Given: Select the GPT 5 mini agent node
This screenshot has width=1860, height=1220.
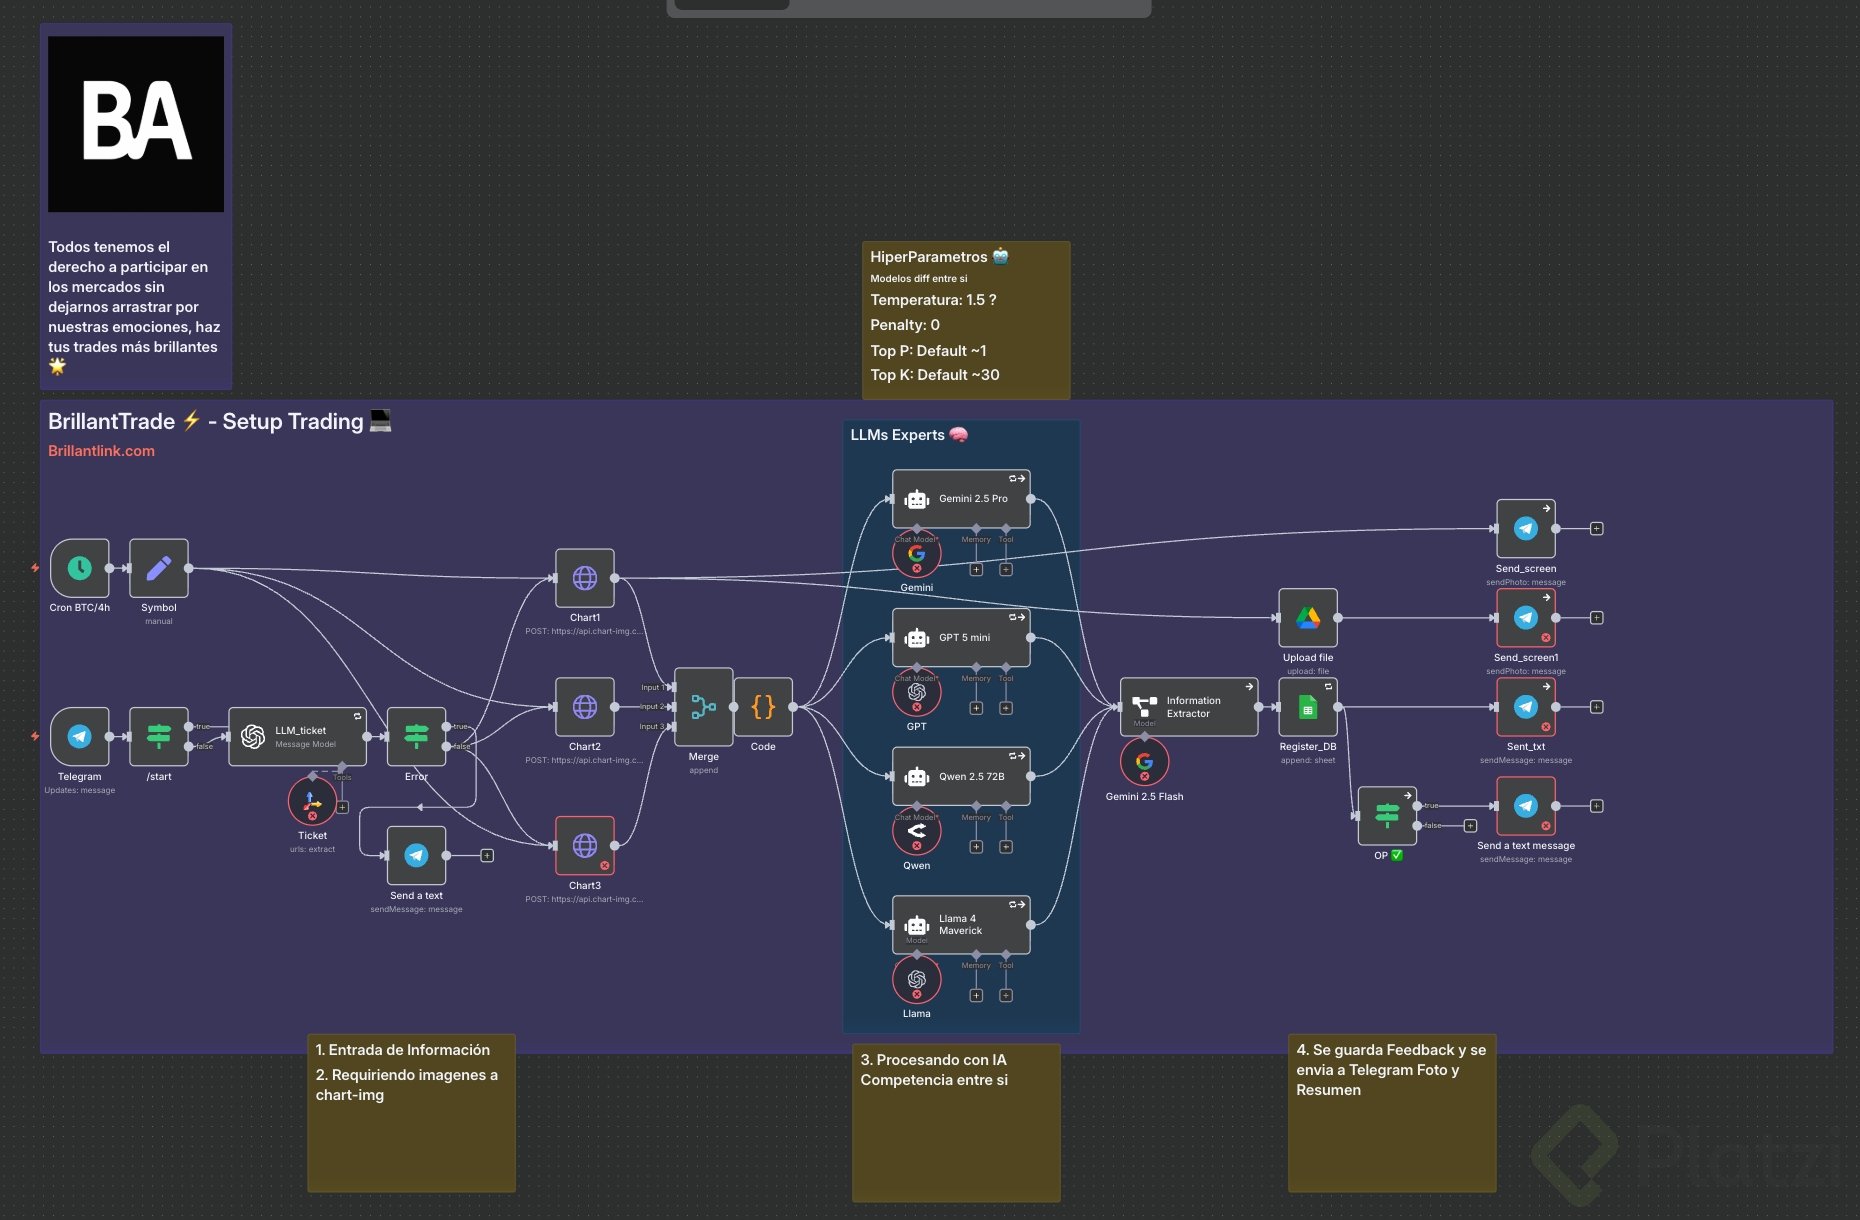Looking at the screenshot, I should [961, 637].
